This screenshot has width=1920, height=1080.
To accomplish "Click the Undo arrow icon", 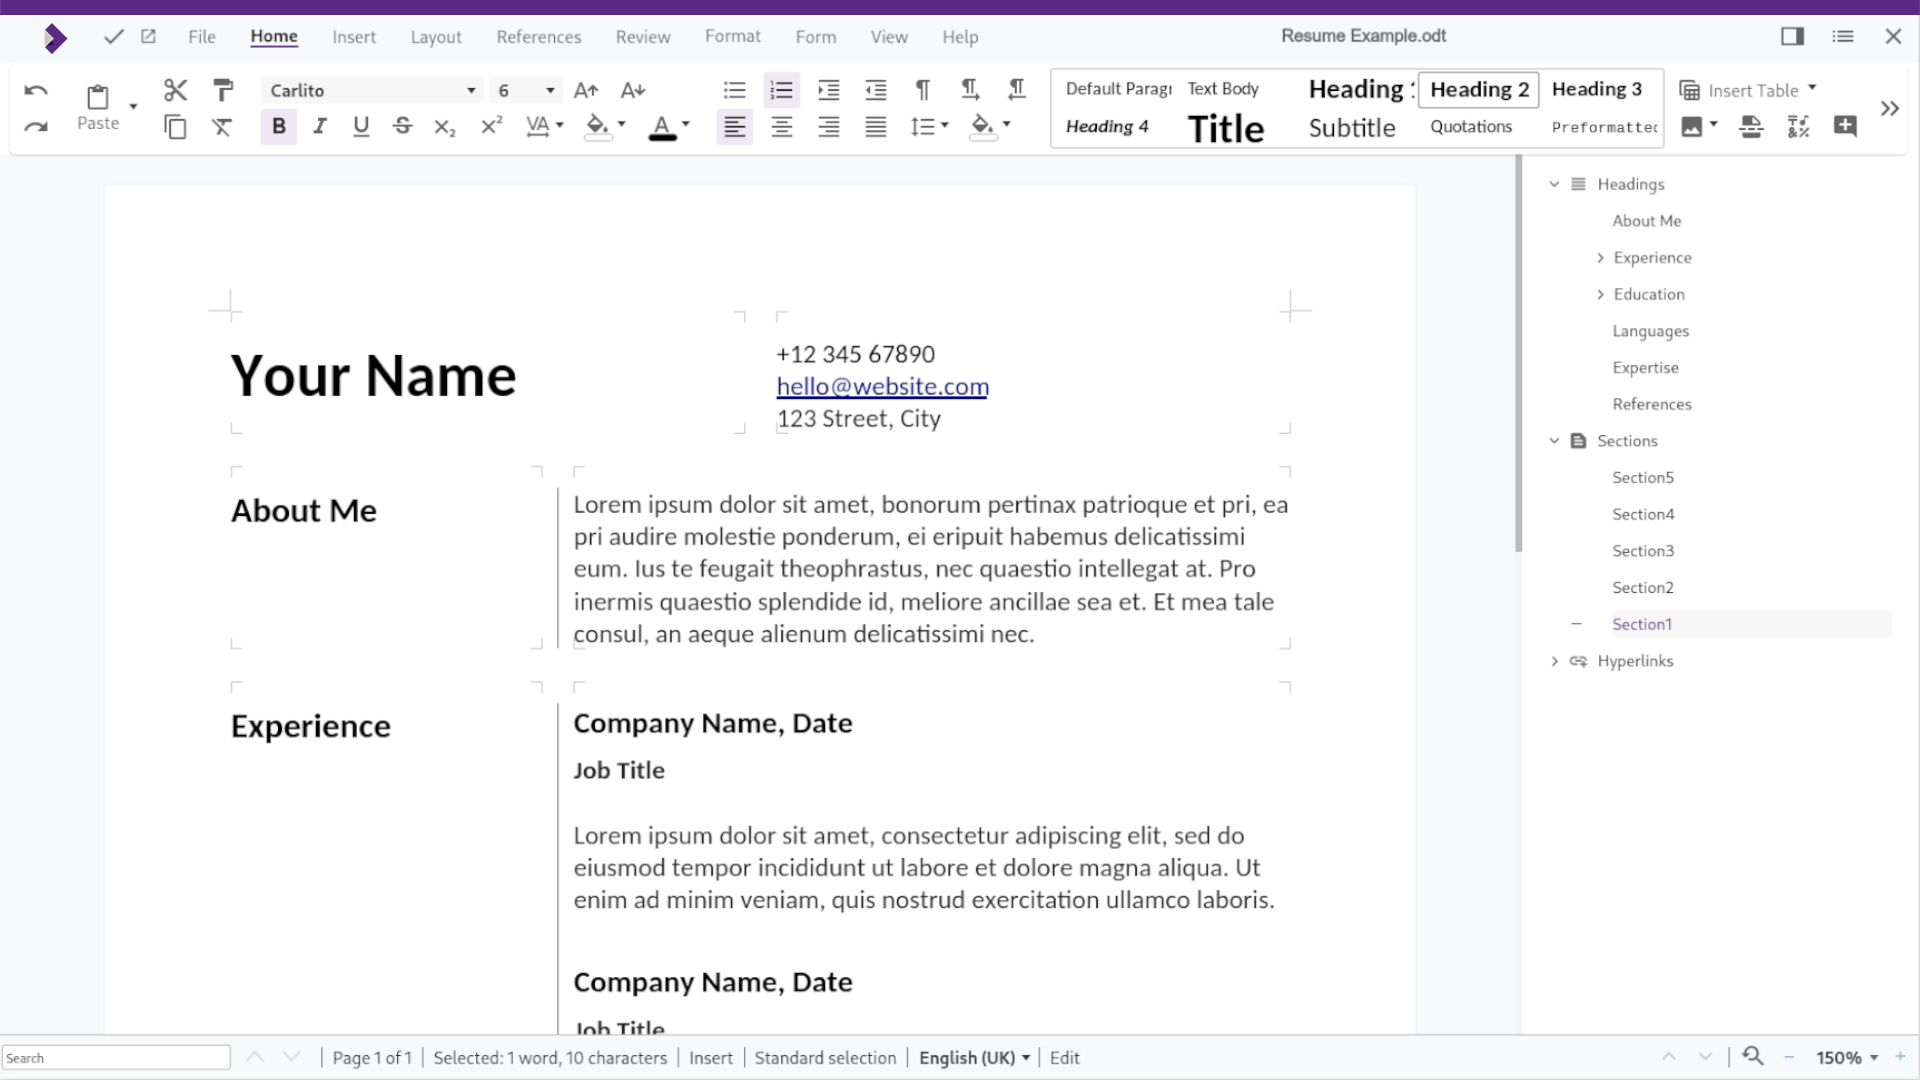I will pos(36,91).
